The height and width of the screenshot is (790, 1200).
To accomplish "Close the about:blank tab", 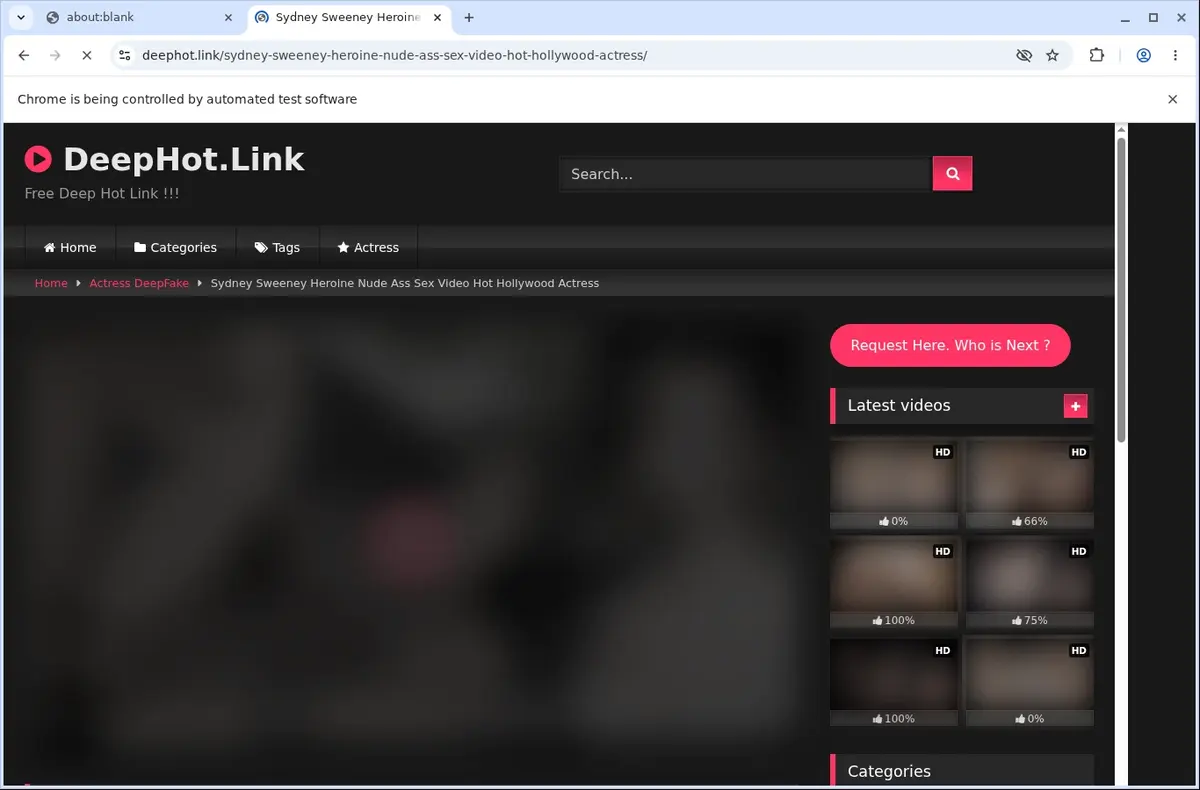I will (x=228, y=17).
